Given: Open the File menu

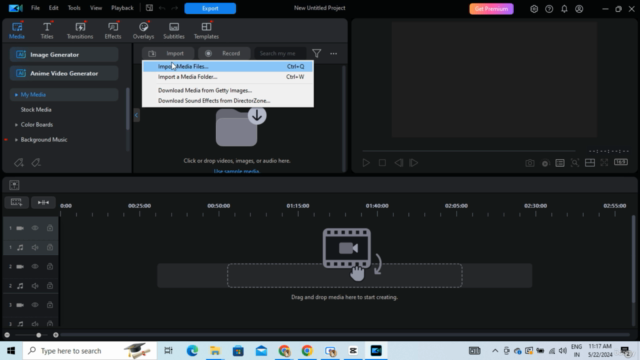Looking at the screenshot, I should tap(36, 8).
